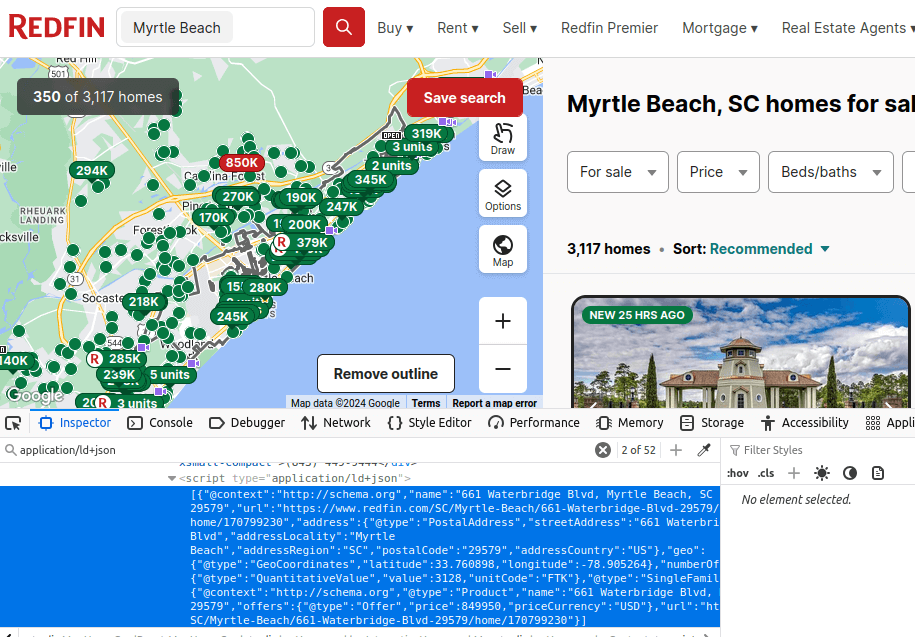Switch to the Performance tab
This screenshot has height=637, width=915.
pyautogui.click(x=534, y=423)
